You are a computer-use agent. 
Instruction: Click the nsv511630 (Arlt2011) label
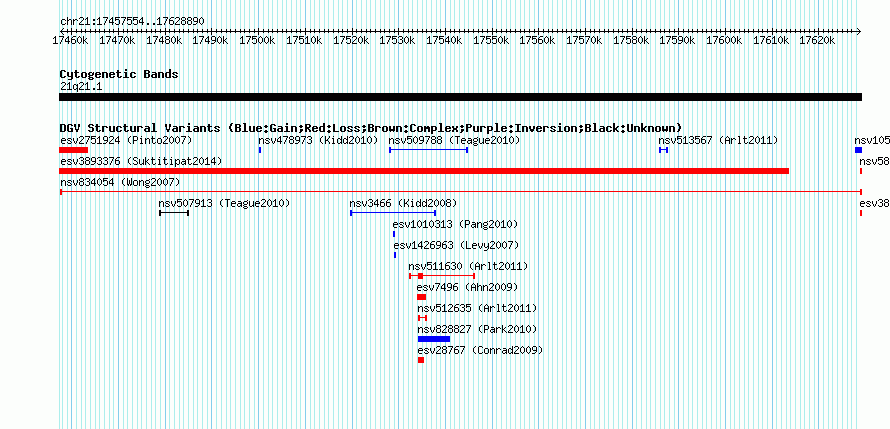coord(468,266)
